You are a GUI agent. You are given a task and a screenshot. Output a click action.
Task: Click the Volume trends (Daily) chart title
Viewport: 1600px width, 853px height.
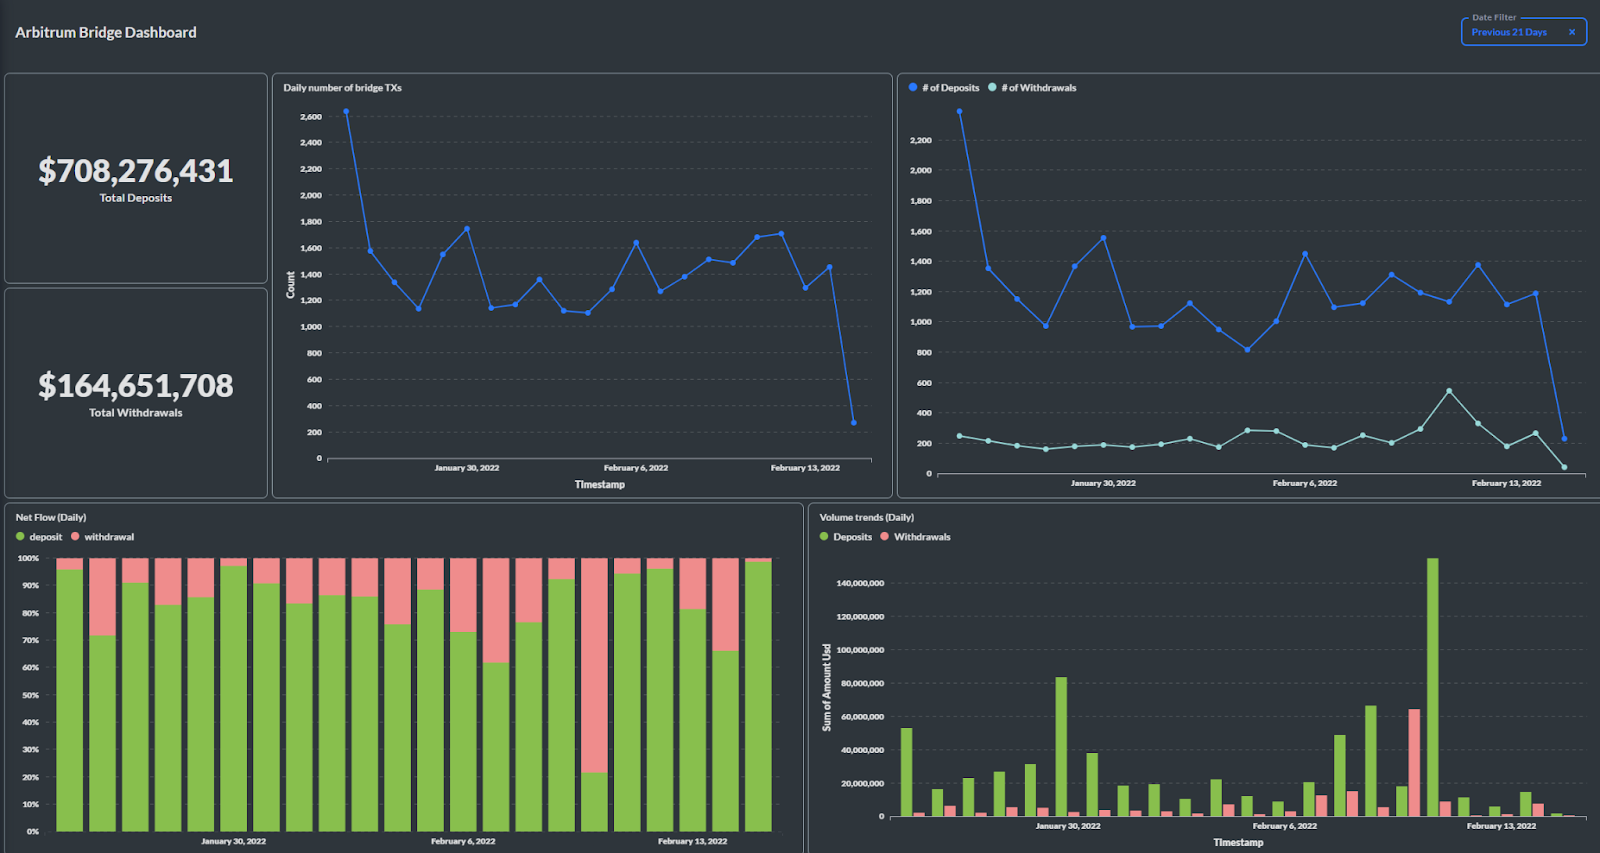pyautogui.click(x=866, y=517)
